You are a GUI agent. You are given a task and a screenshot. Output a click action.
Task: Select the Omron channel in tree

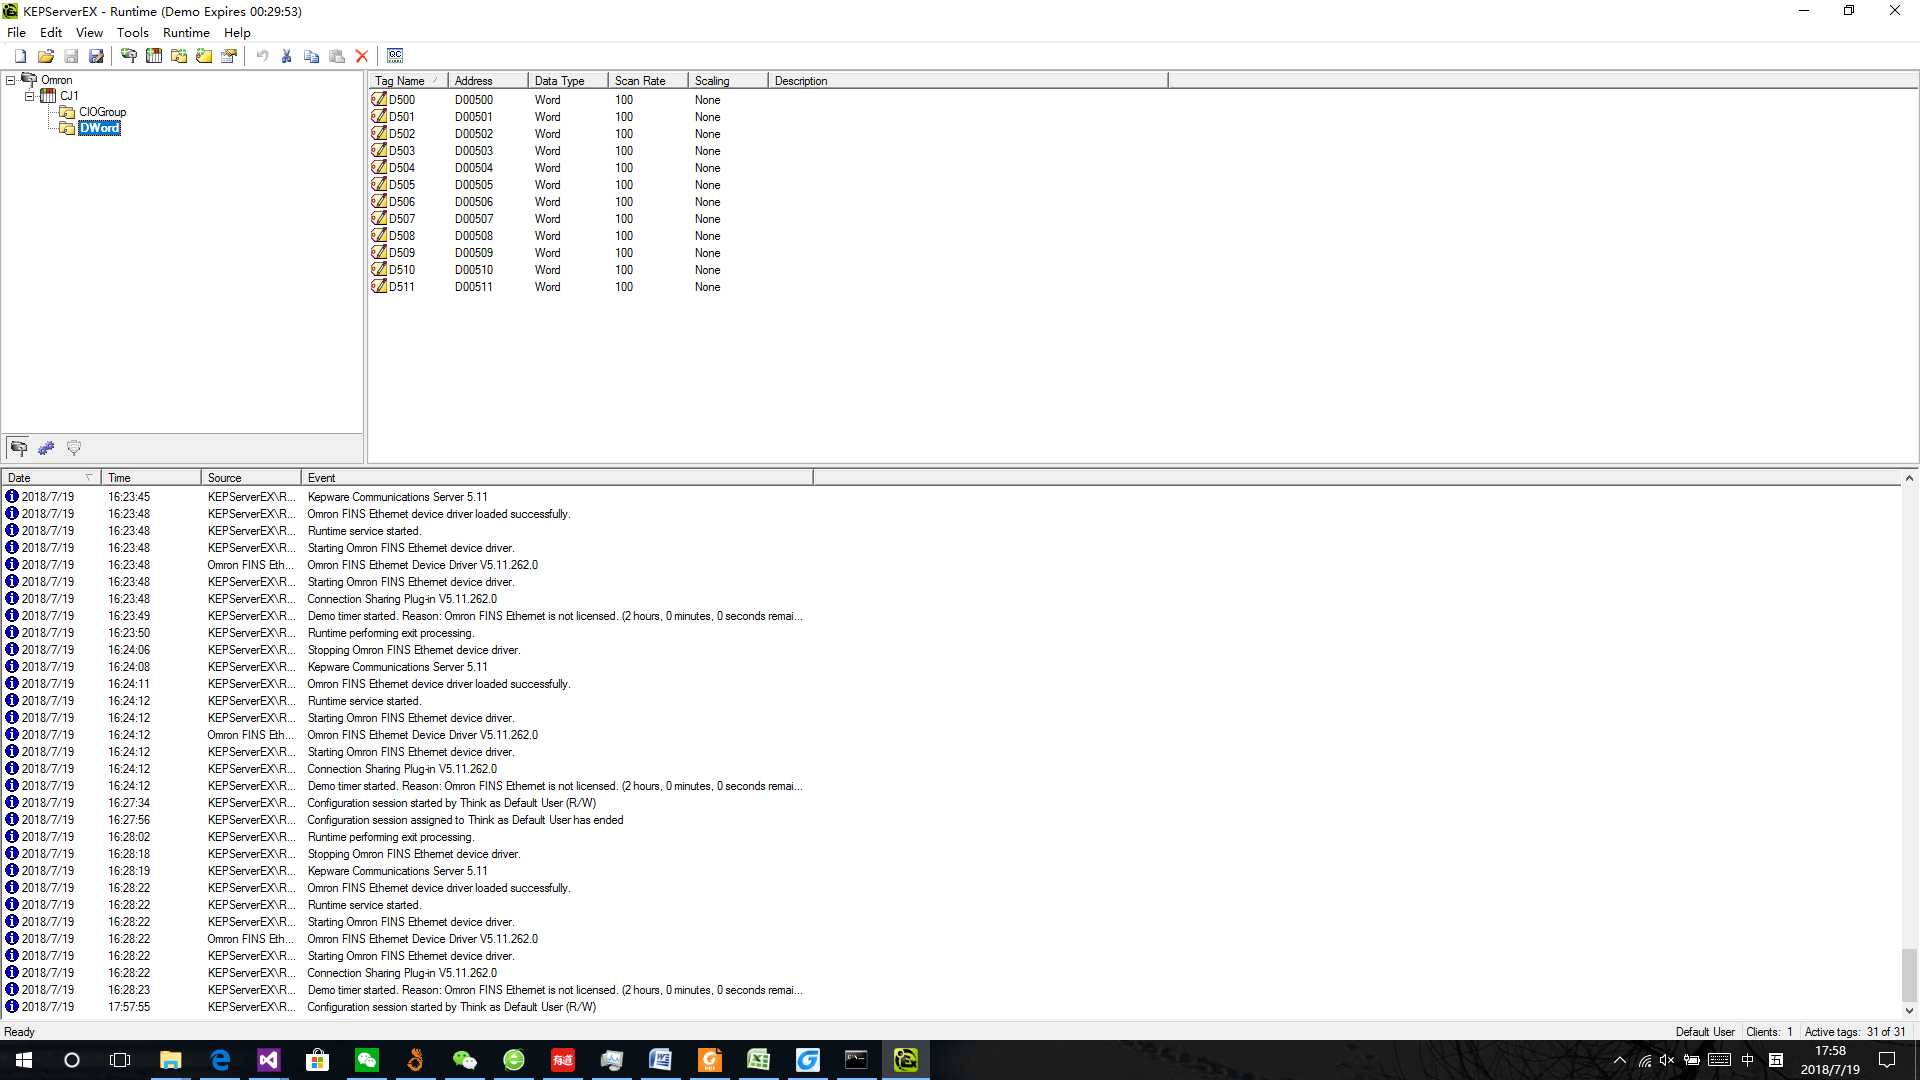(56, 80)
